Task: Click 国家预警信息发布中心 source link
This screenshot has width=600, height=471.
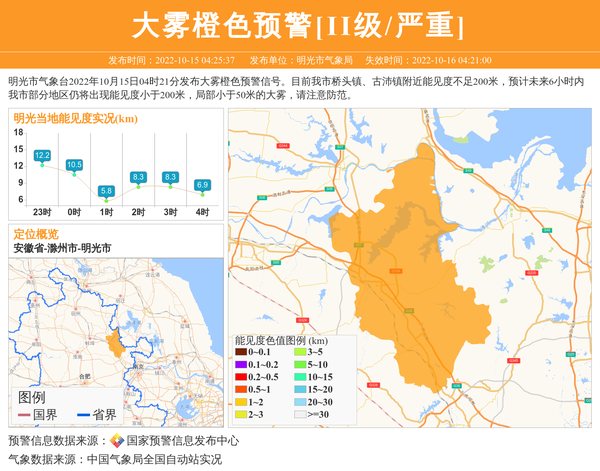Action: tap(182, 441)
